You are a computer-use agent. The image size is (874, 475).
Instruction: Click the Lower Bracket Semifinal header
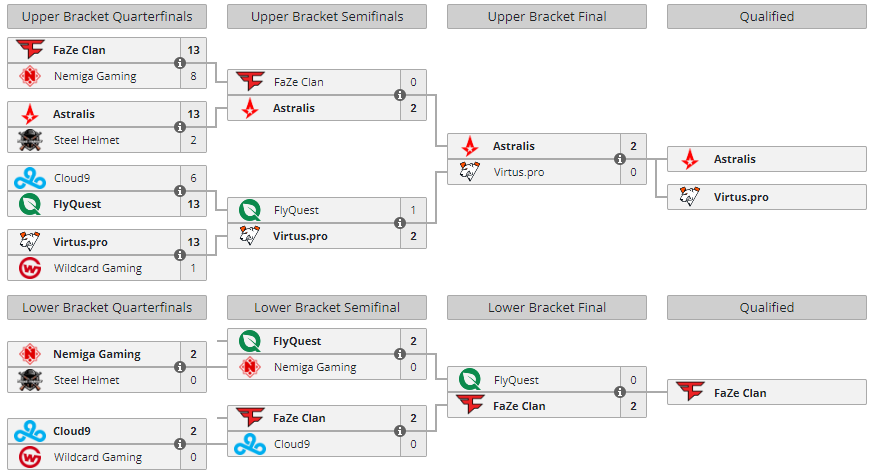tap(327, 308)
